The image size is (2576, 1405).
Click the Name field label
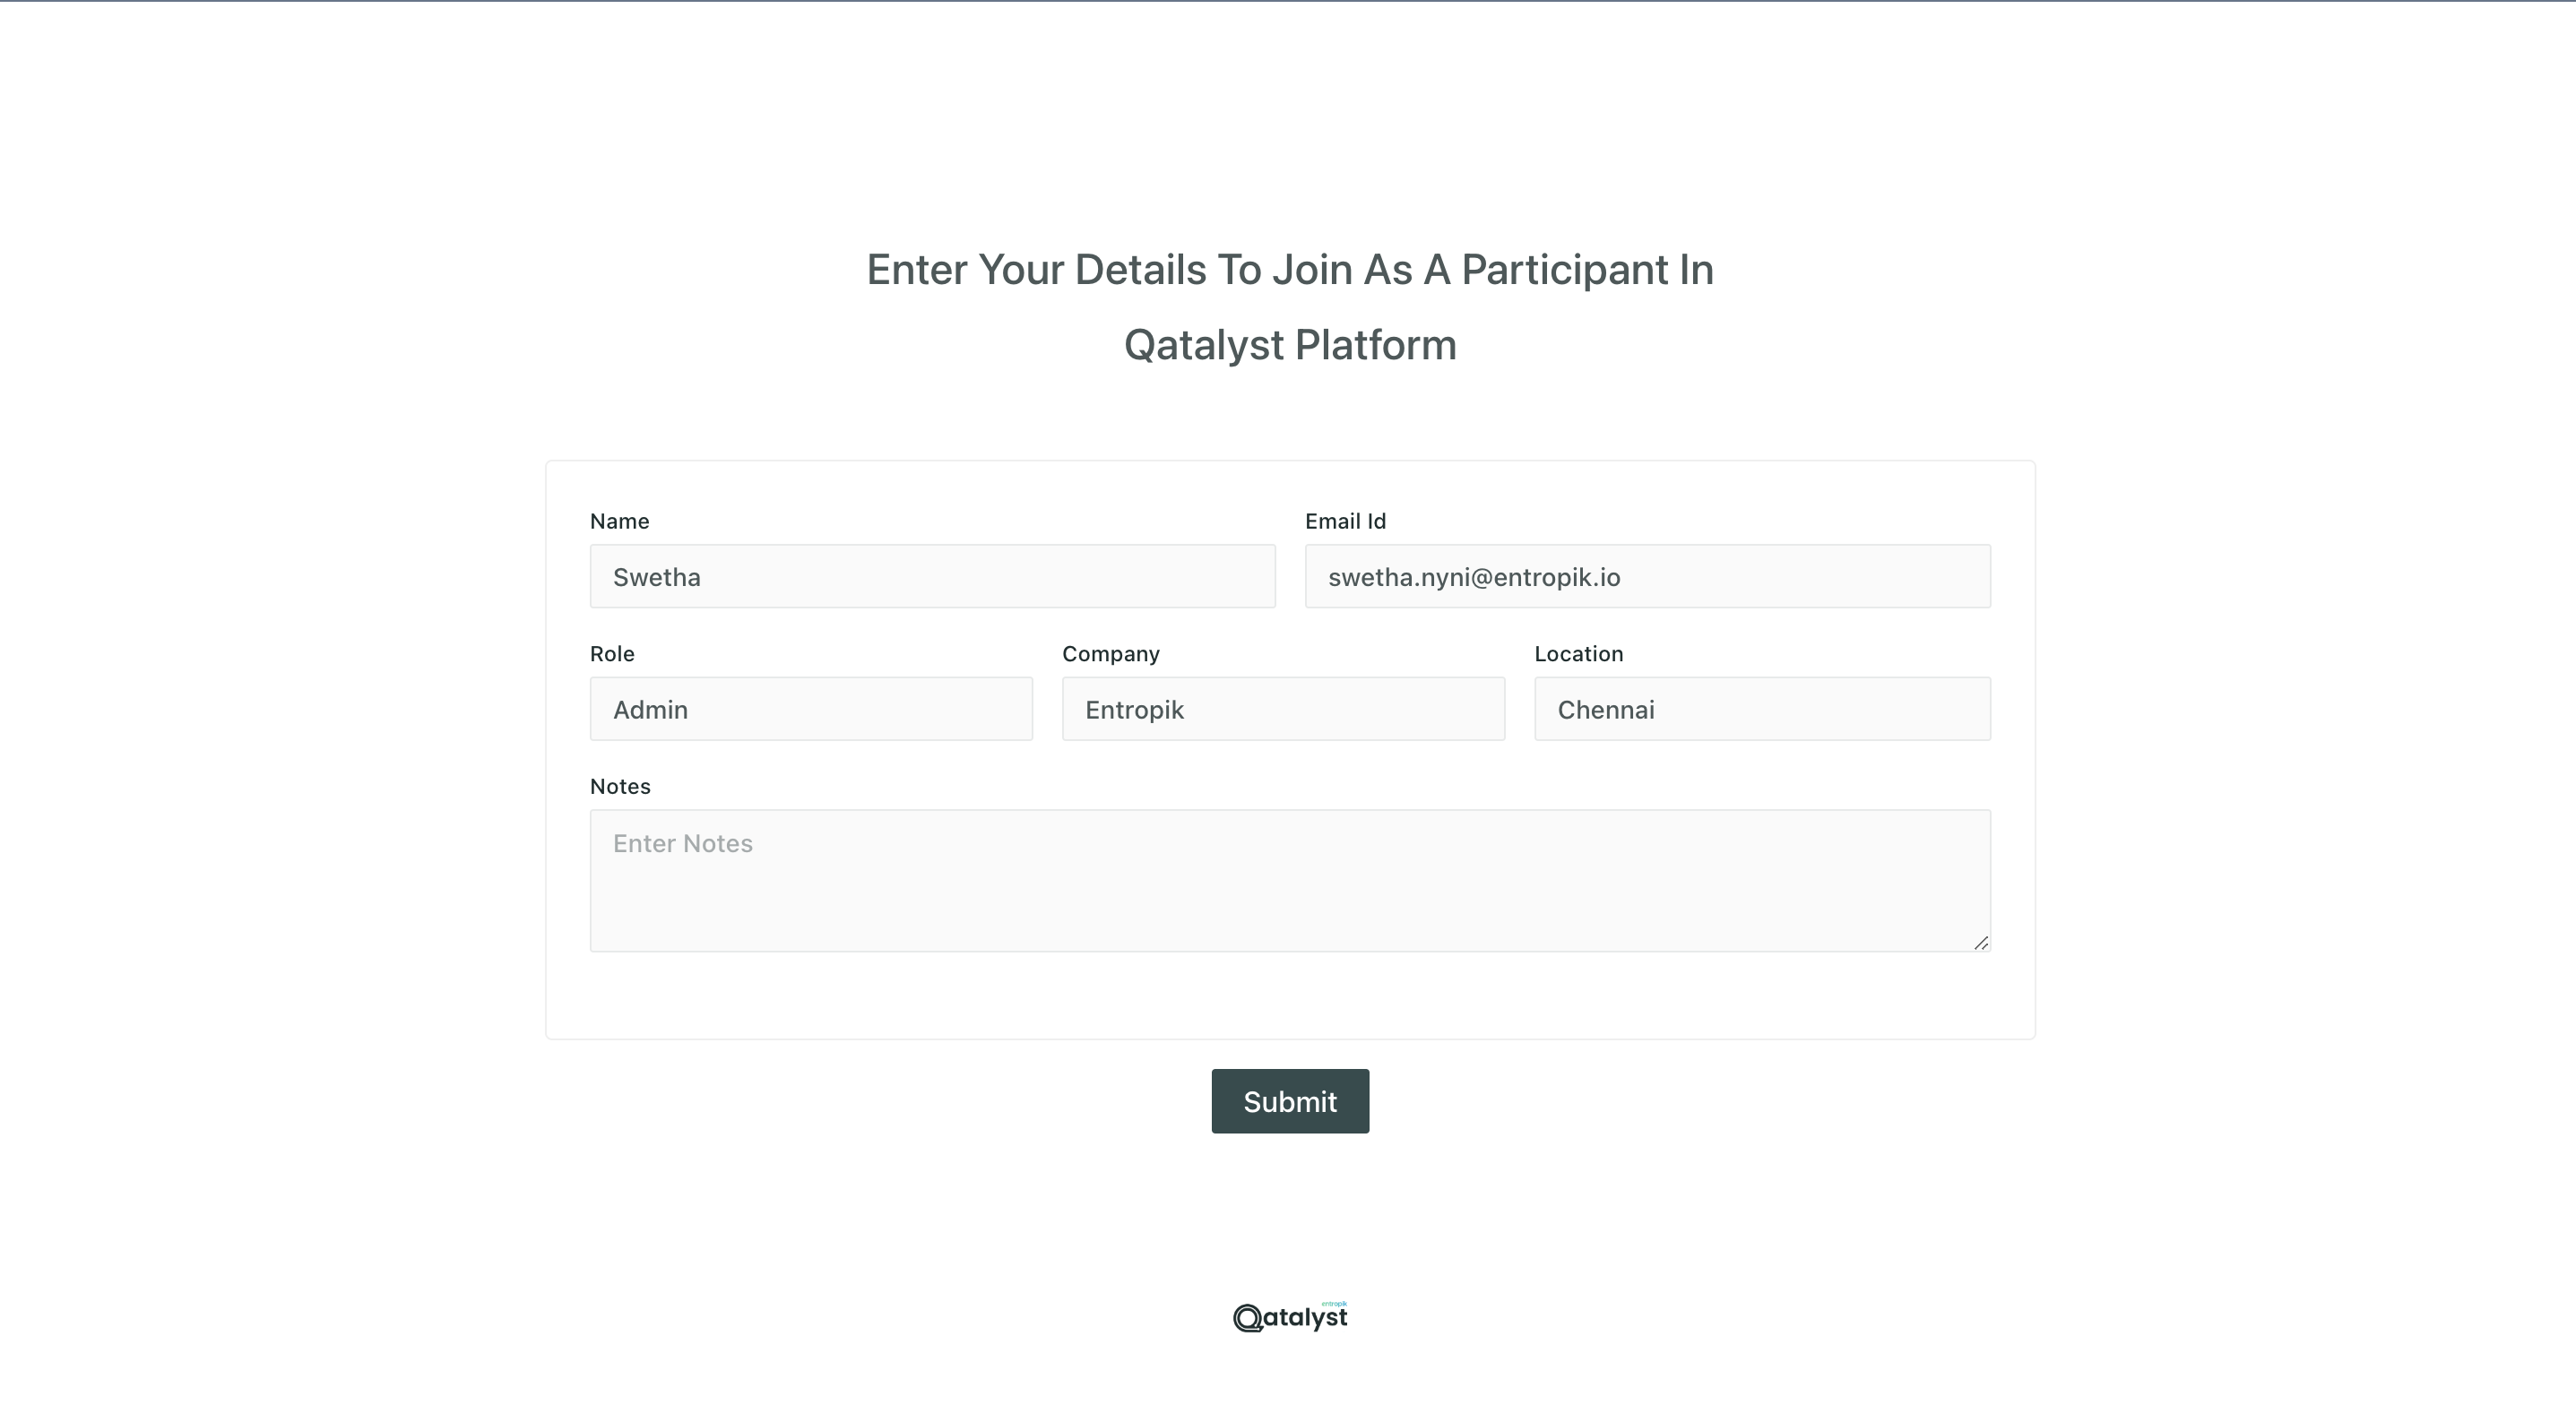click(x=619, y=521)
